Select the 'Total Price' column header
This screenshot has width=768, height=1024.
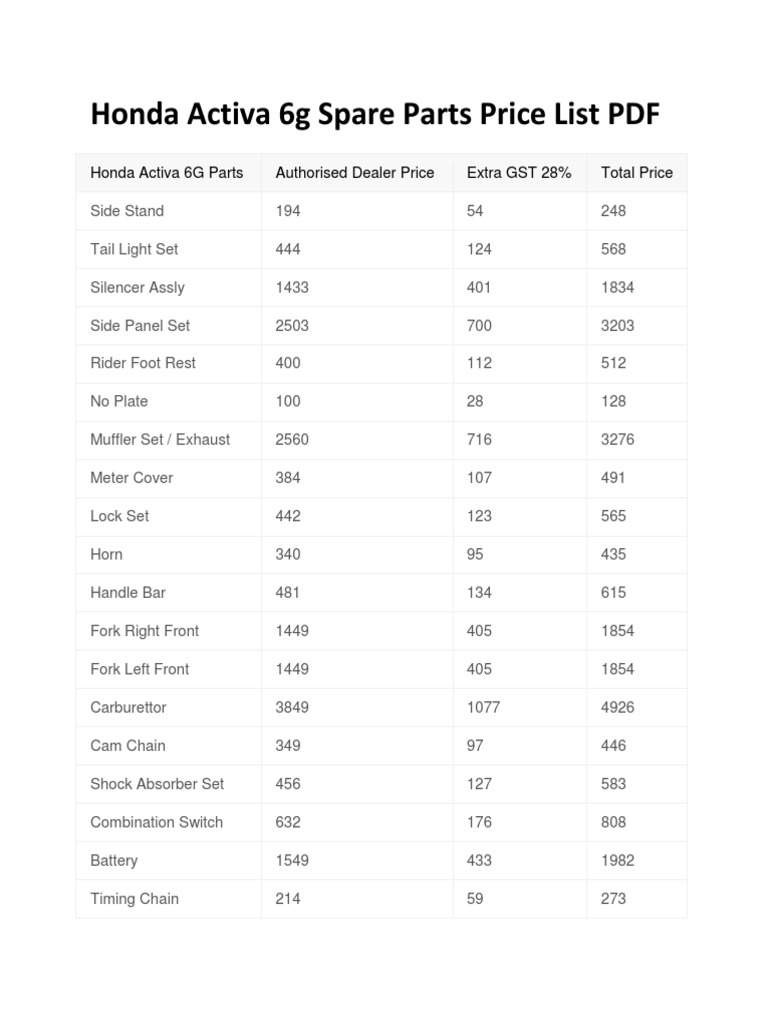coord(637,173)
